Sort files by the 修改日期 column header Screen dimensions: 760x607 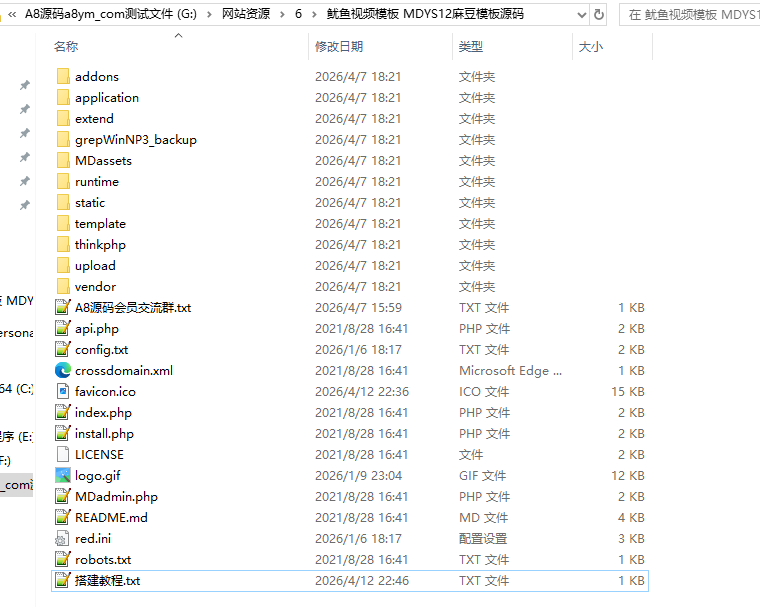point(339,47)
